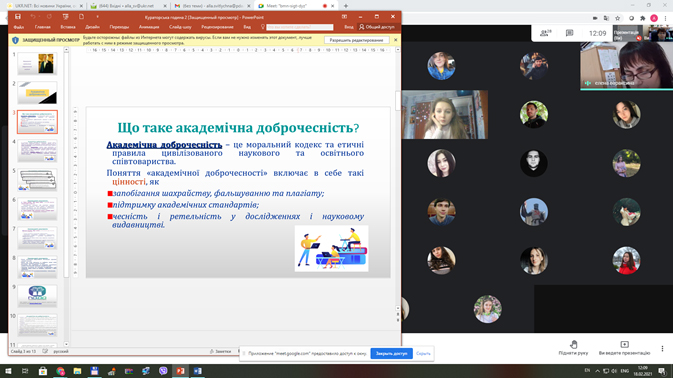Select slide 10 thumbnail
This screenshot has width=673, height=378.
click(37, 325)
